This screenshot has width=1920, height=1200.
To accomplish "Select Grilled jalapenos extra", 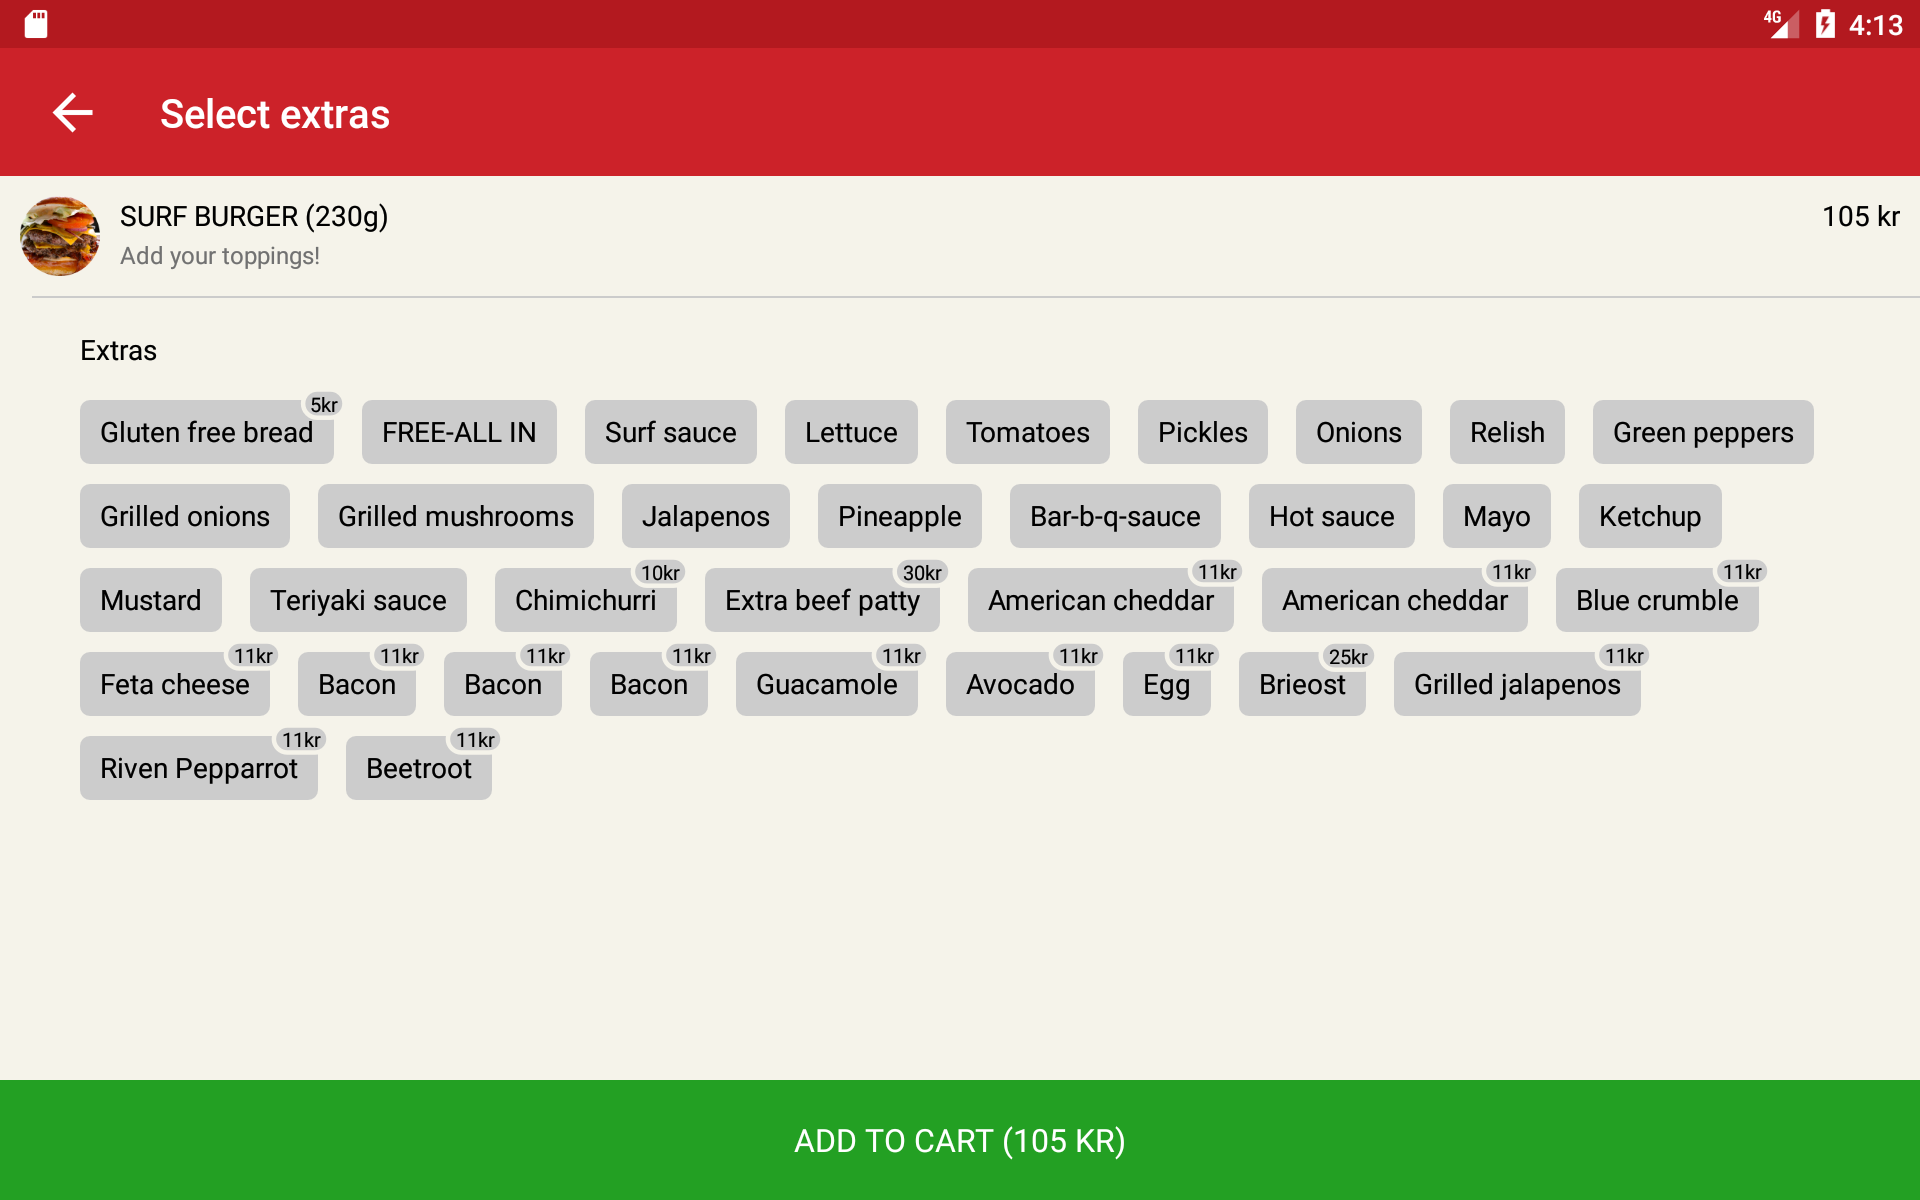I will point(1516,684).
